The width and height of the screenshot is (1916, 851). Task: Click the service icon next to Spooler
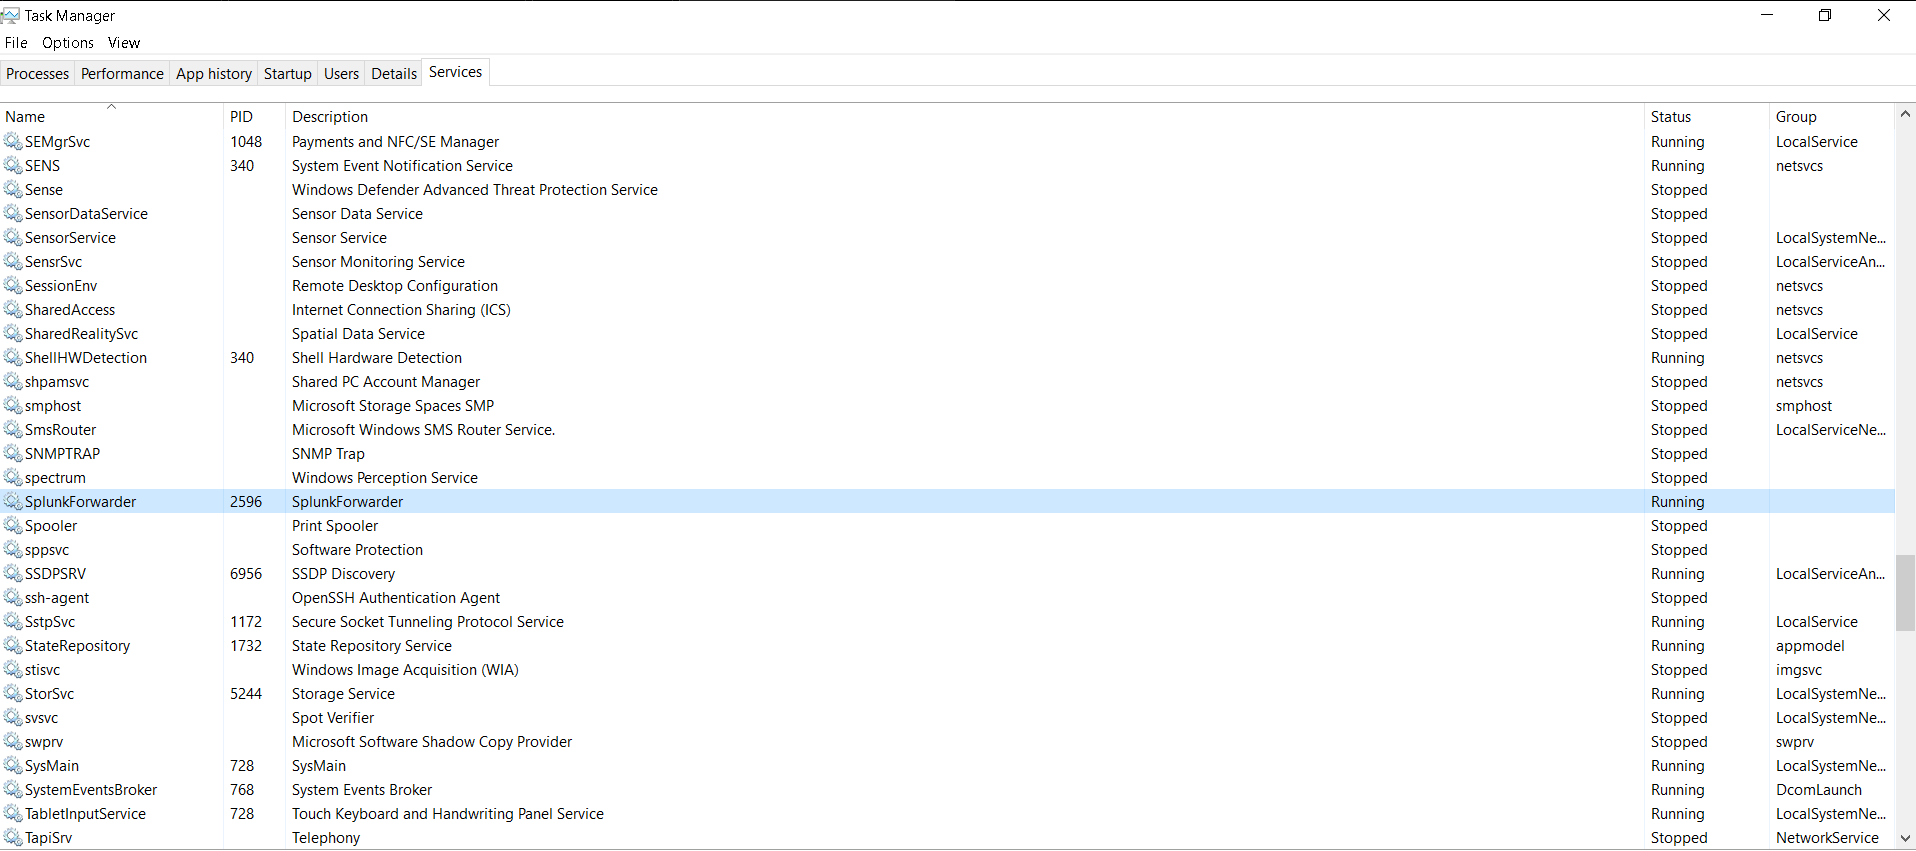coord(13,525)
